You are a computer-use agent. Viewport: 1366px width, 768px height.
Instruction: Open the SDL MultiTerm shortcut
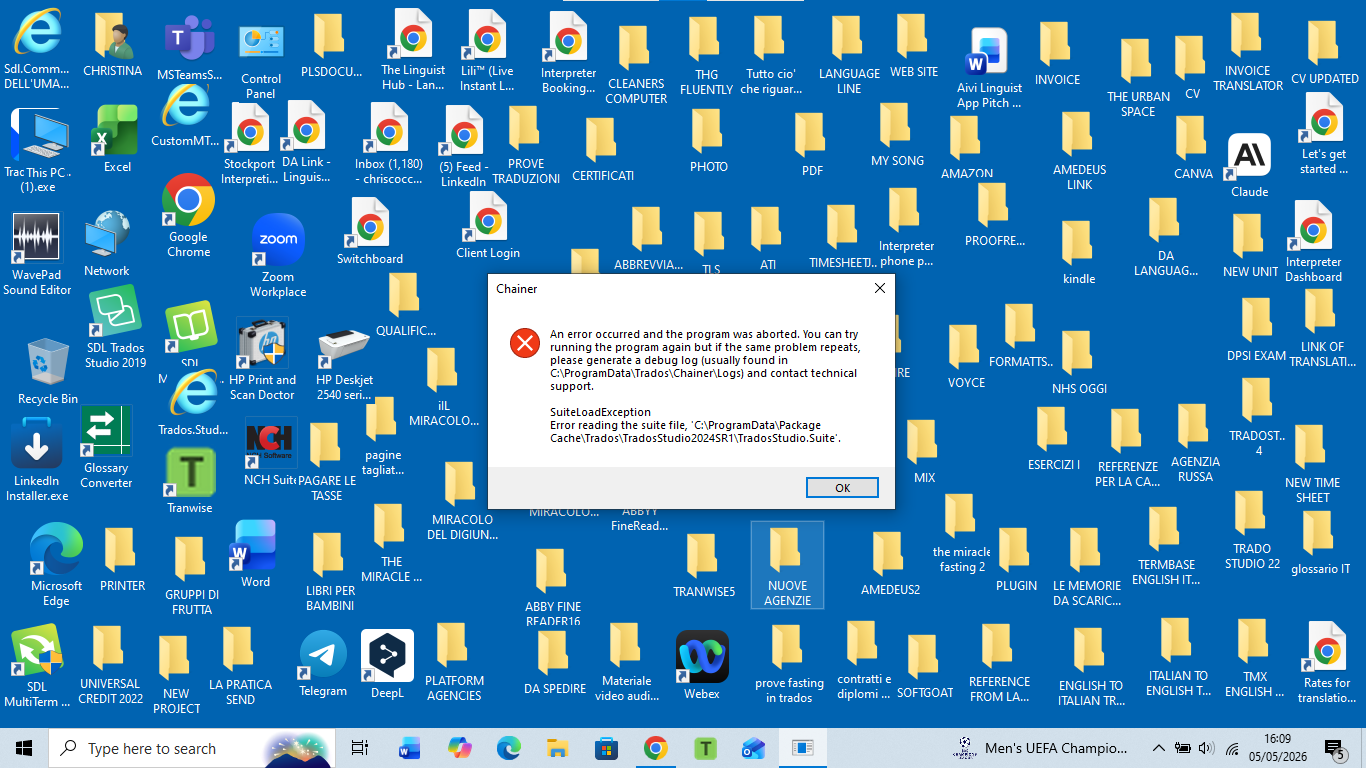coord(37,666)
